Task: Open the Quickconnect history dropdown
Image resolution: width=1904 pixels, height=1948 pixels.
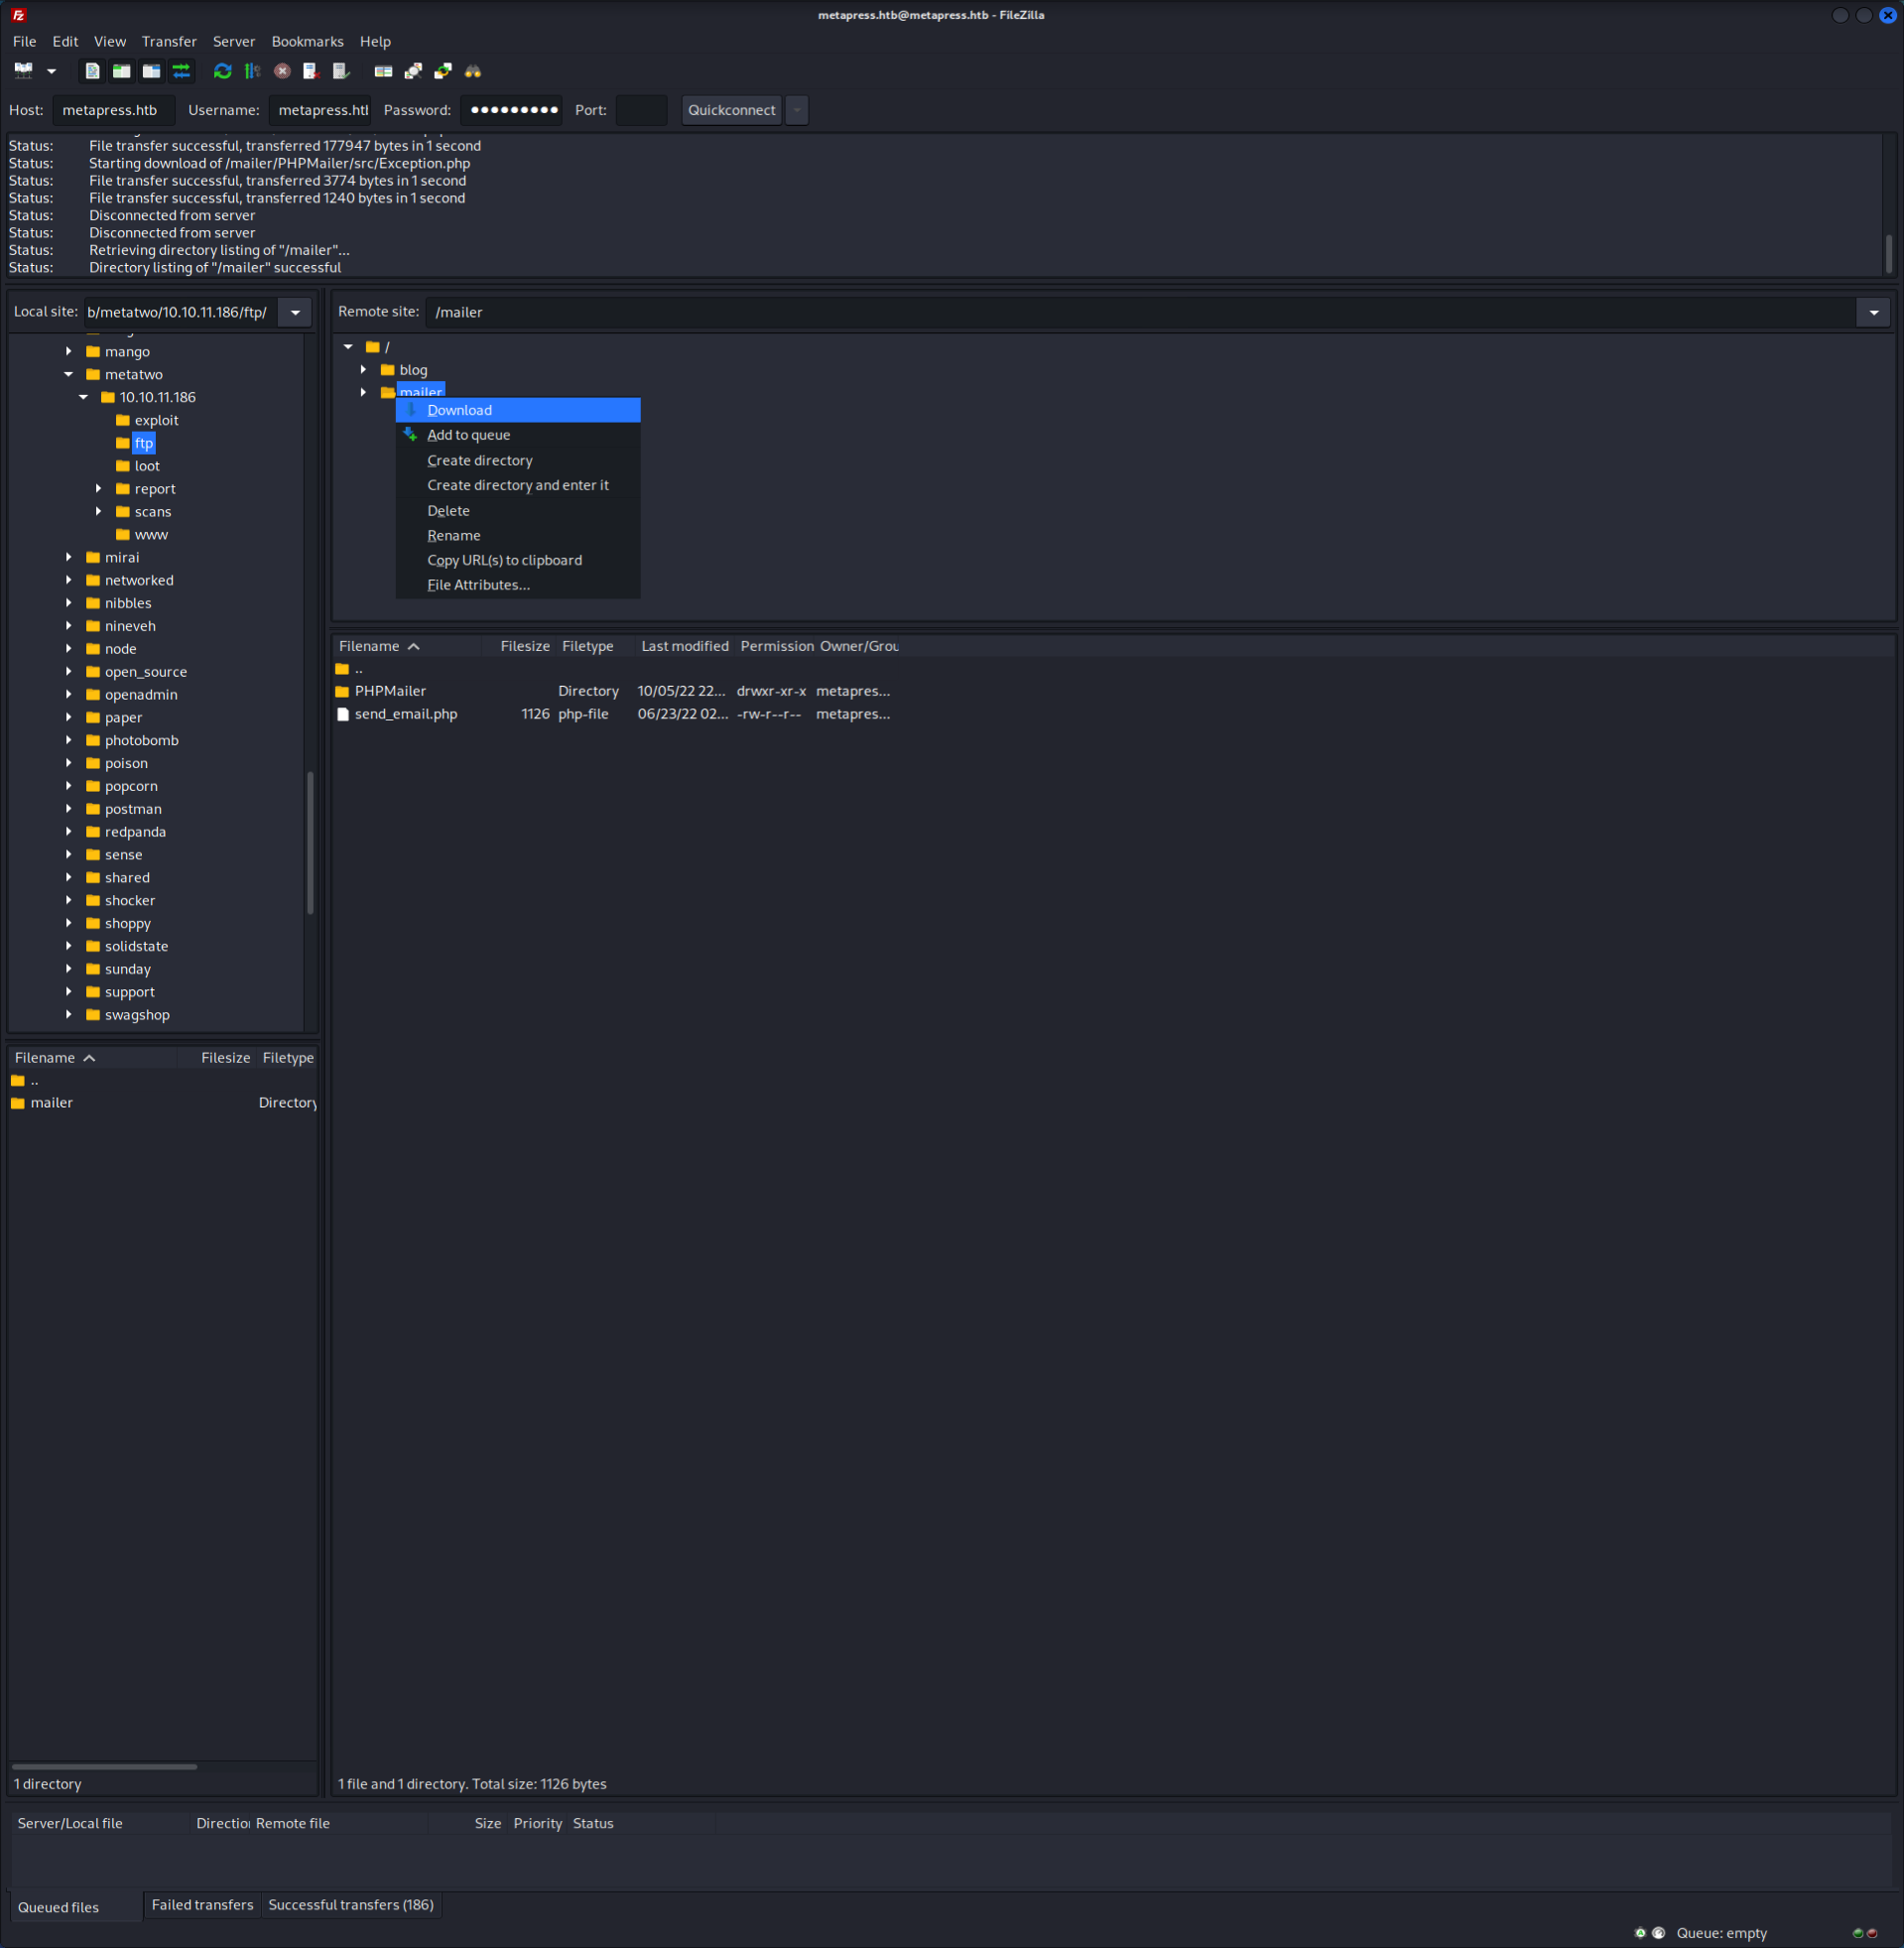Action: point(797,110)
